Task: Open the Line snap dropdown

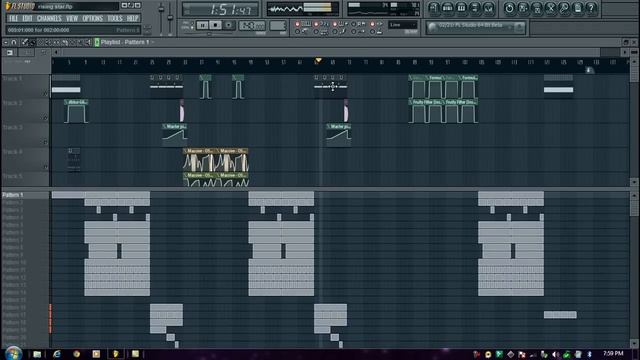Action: 402,25
